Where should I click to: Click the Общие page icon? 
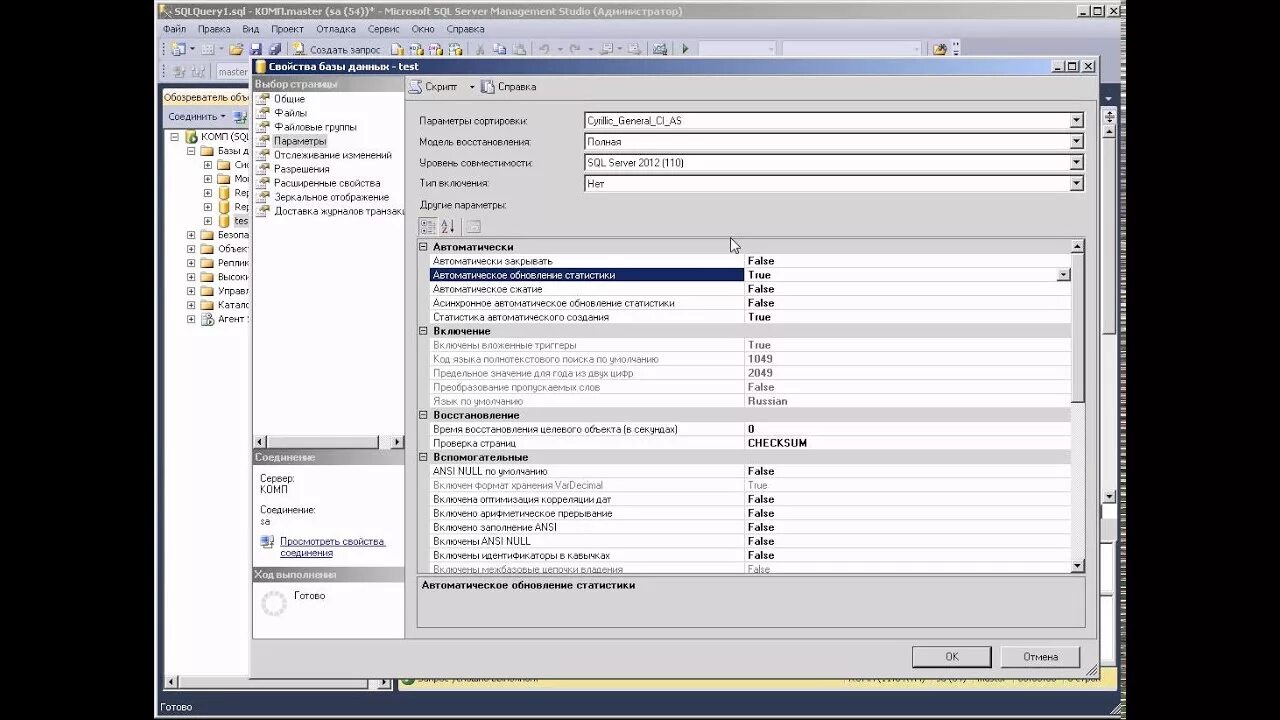coord(264,99)
